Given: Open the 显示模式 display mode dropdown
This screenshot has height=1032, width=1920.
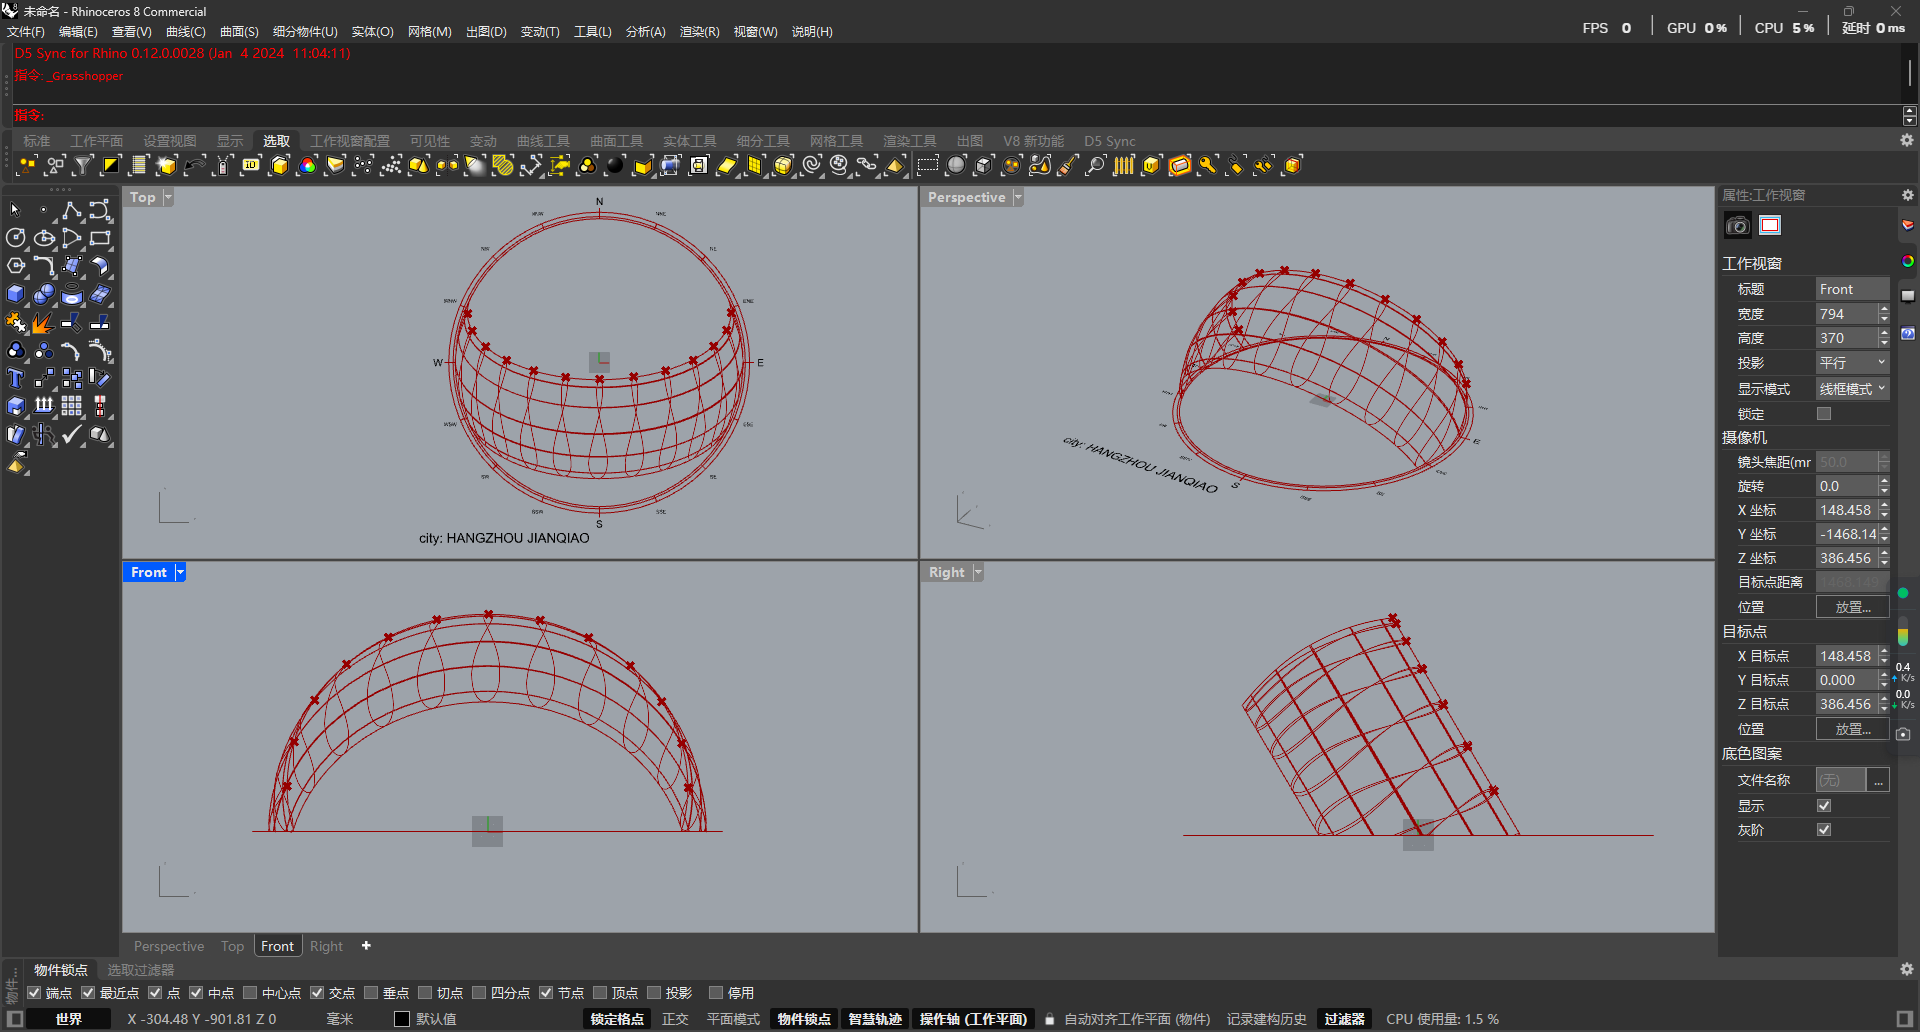Looking at the screenshot, I should (1852, 389).
